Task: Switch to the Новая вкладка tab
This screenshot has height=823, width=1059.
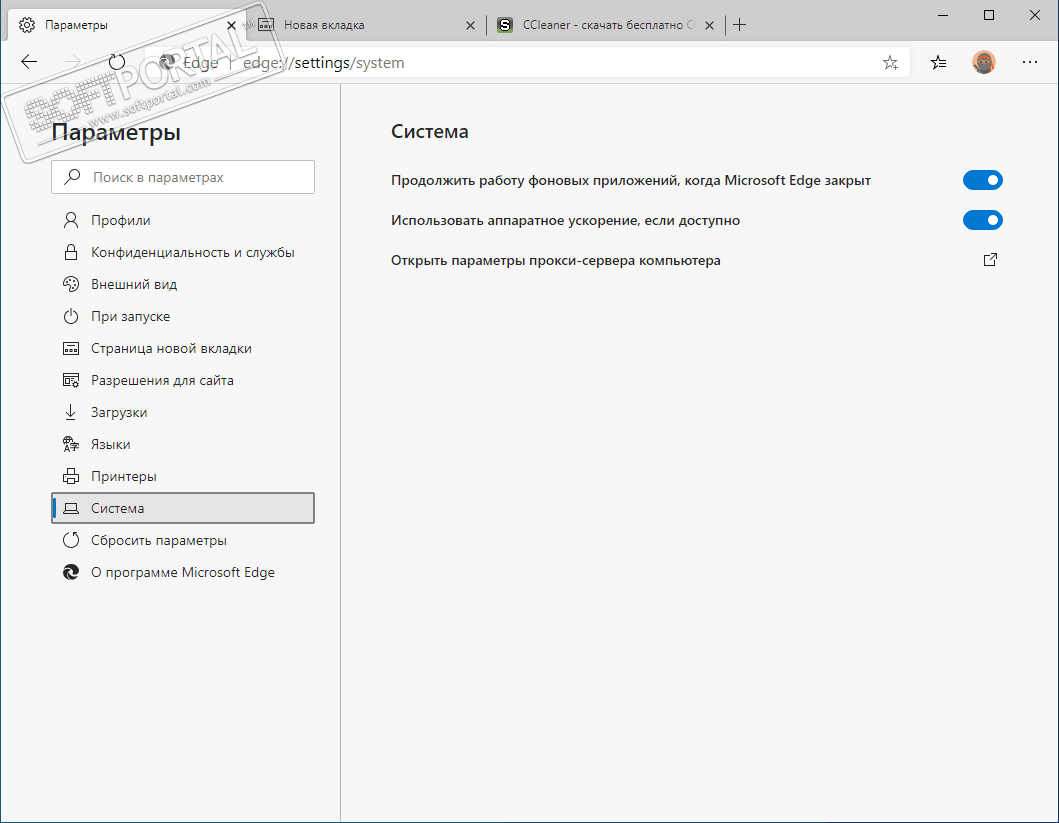Action: click(367, 25)
